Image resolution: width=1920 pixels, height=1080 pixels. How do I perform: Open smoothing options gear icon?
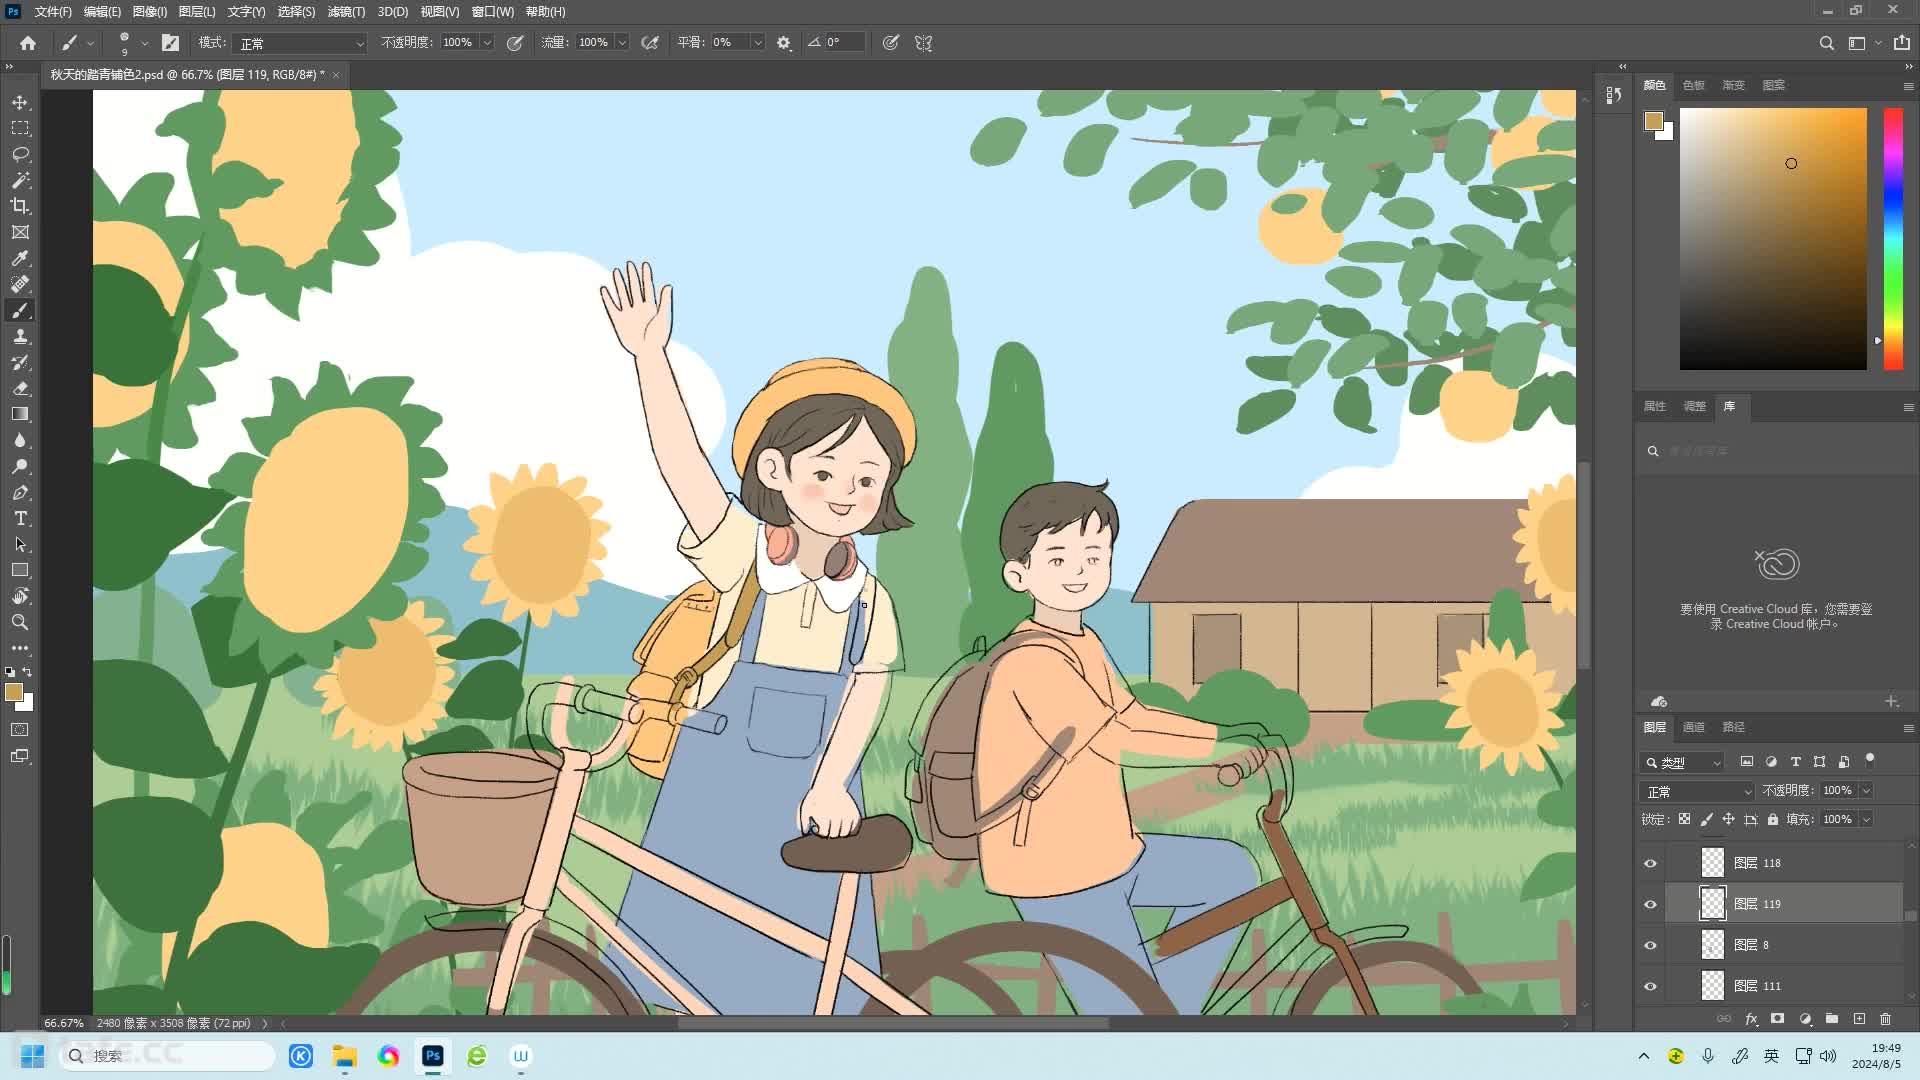tap(784, 43)
